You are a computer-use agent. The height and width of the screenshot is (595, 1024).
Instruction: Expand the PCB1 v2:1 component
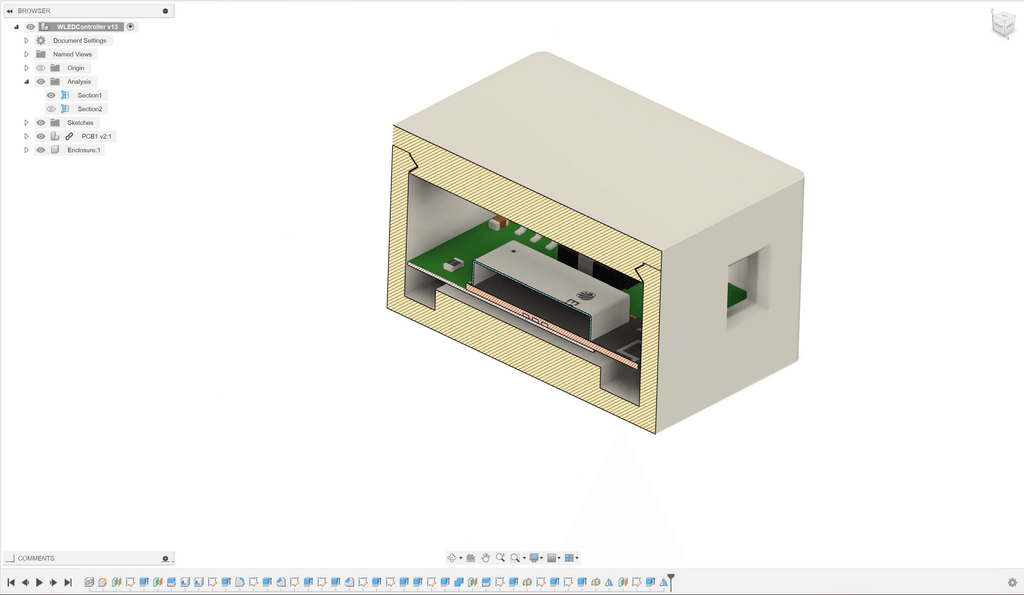click(27, 137)
